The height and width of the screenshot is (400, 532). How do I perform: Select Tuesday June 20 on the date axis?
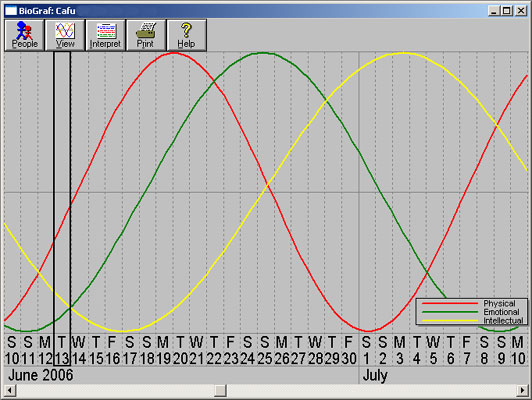tap(180, 350)
